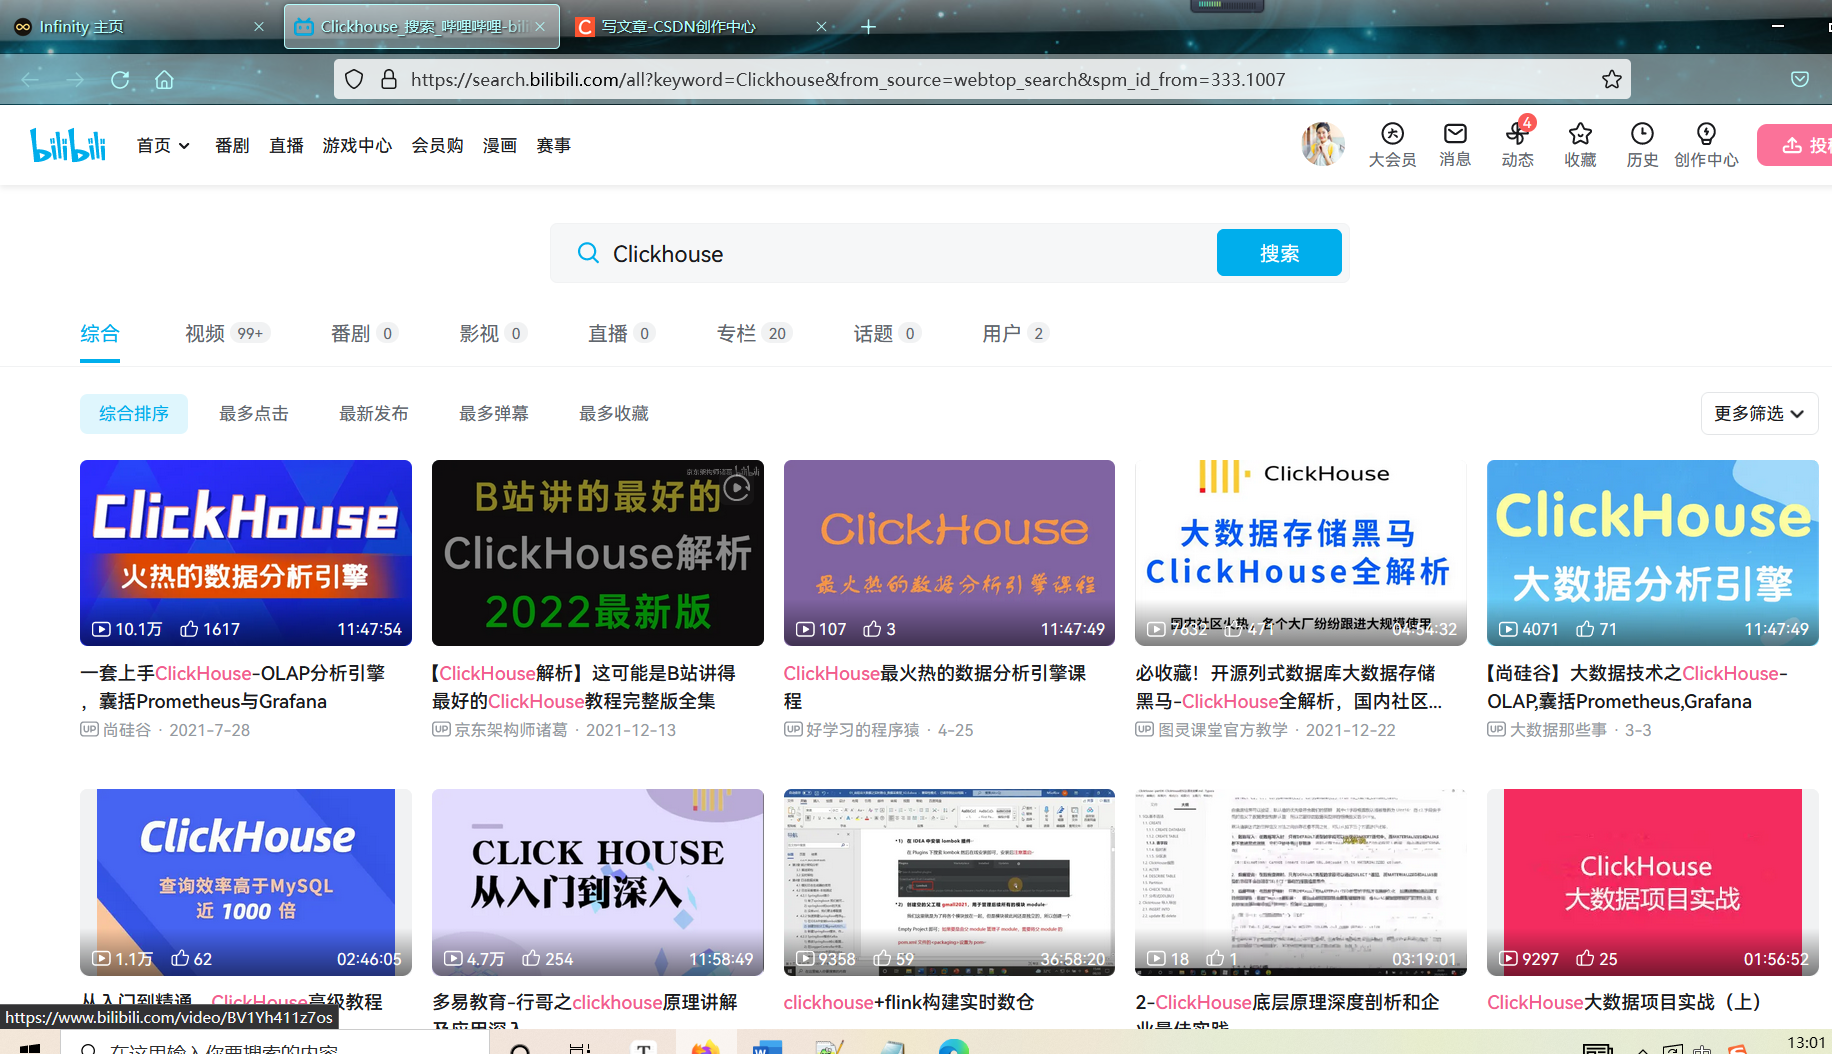Open the 查询效率高于MySQL thumbnail

coord(246,882)
